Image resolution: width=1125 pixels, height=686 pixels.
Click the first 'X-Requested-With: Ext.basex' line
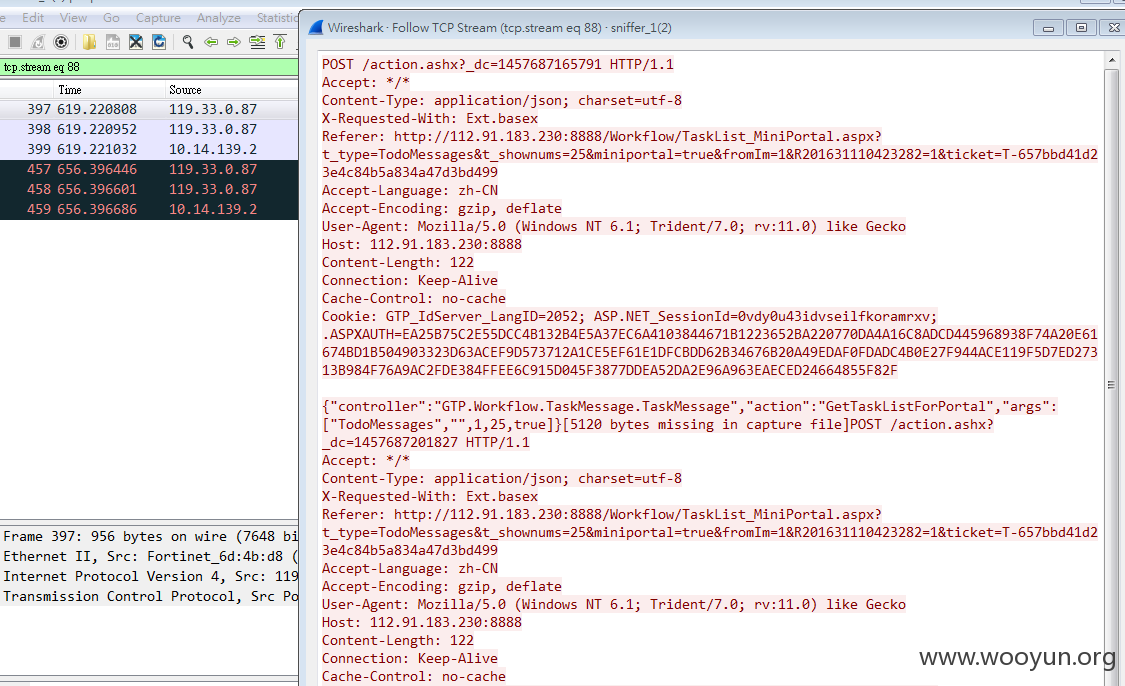coord(429,118)
